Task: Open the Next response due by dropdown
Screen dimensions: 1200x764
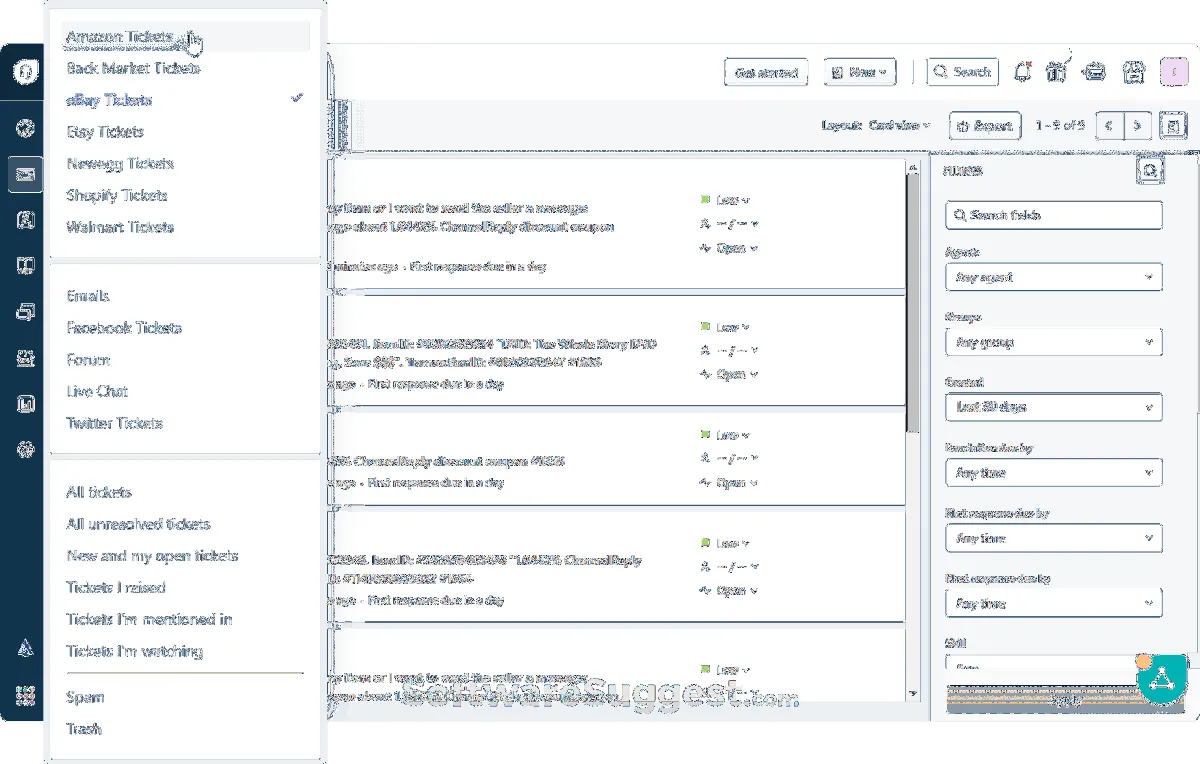Action: (x=1054, y=604)
